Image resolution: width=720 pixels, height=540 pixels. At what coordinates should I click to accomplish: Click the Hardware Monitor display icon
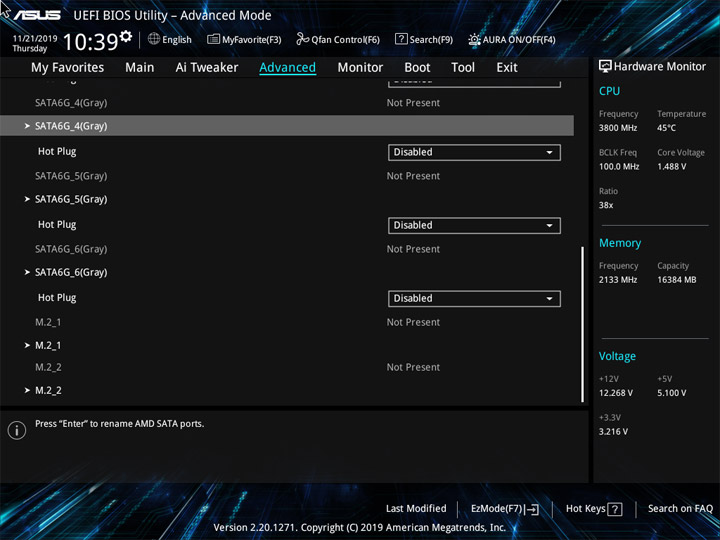[x=605, y=66]
